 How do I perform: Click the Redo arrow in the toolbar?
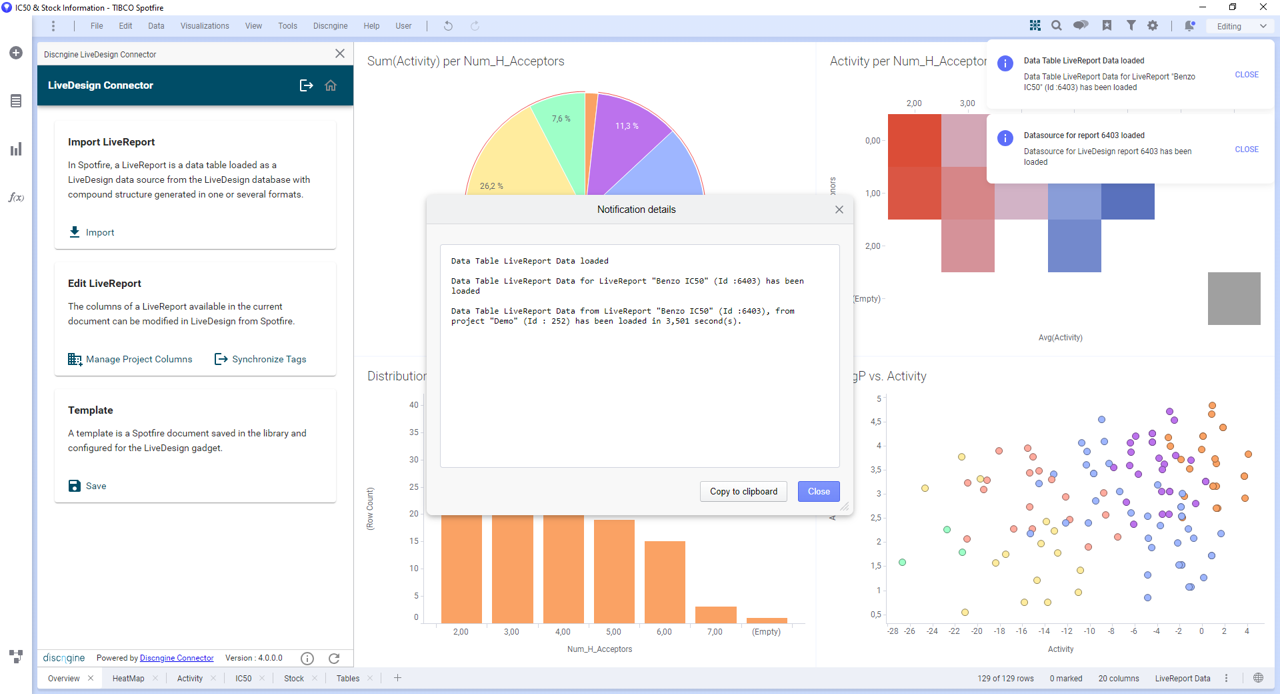tap(475, 26)
